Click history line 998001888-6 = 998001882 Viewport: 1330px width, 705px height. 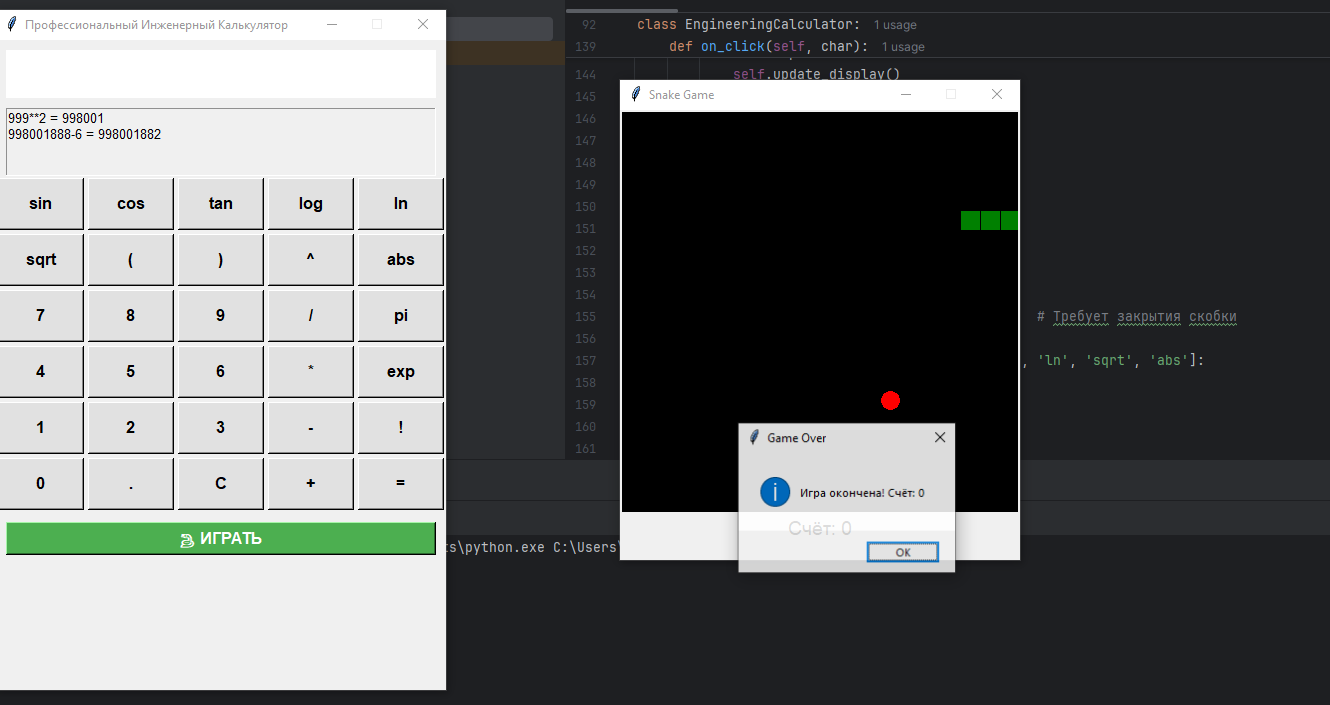pyautogui.click(x=85, y=134)
